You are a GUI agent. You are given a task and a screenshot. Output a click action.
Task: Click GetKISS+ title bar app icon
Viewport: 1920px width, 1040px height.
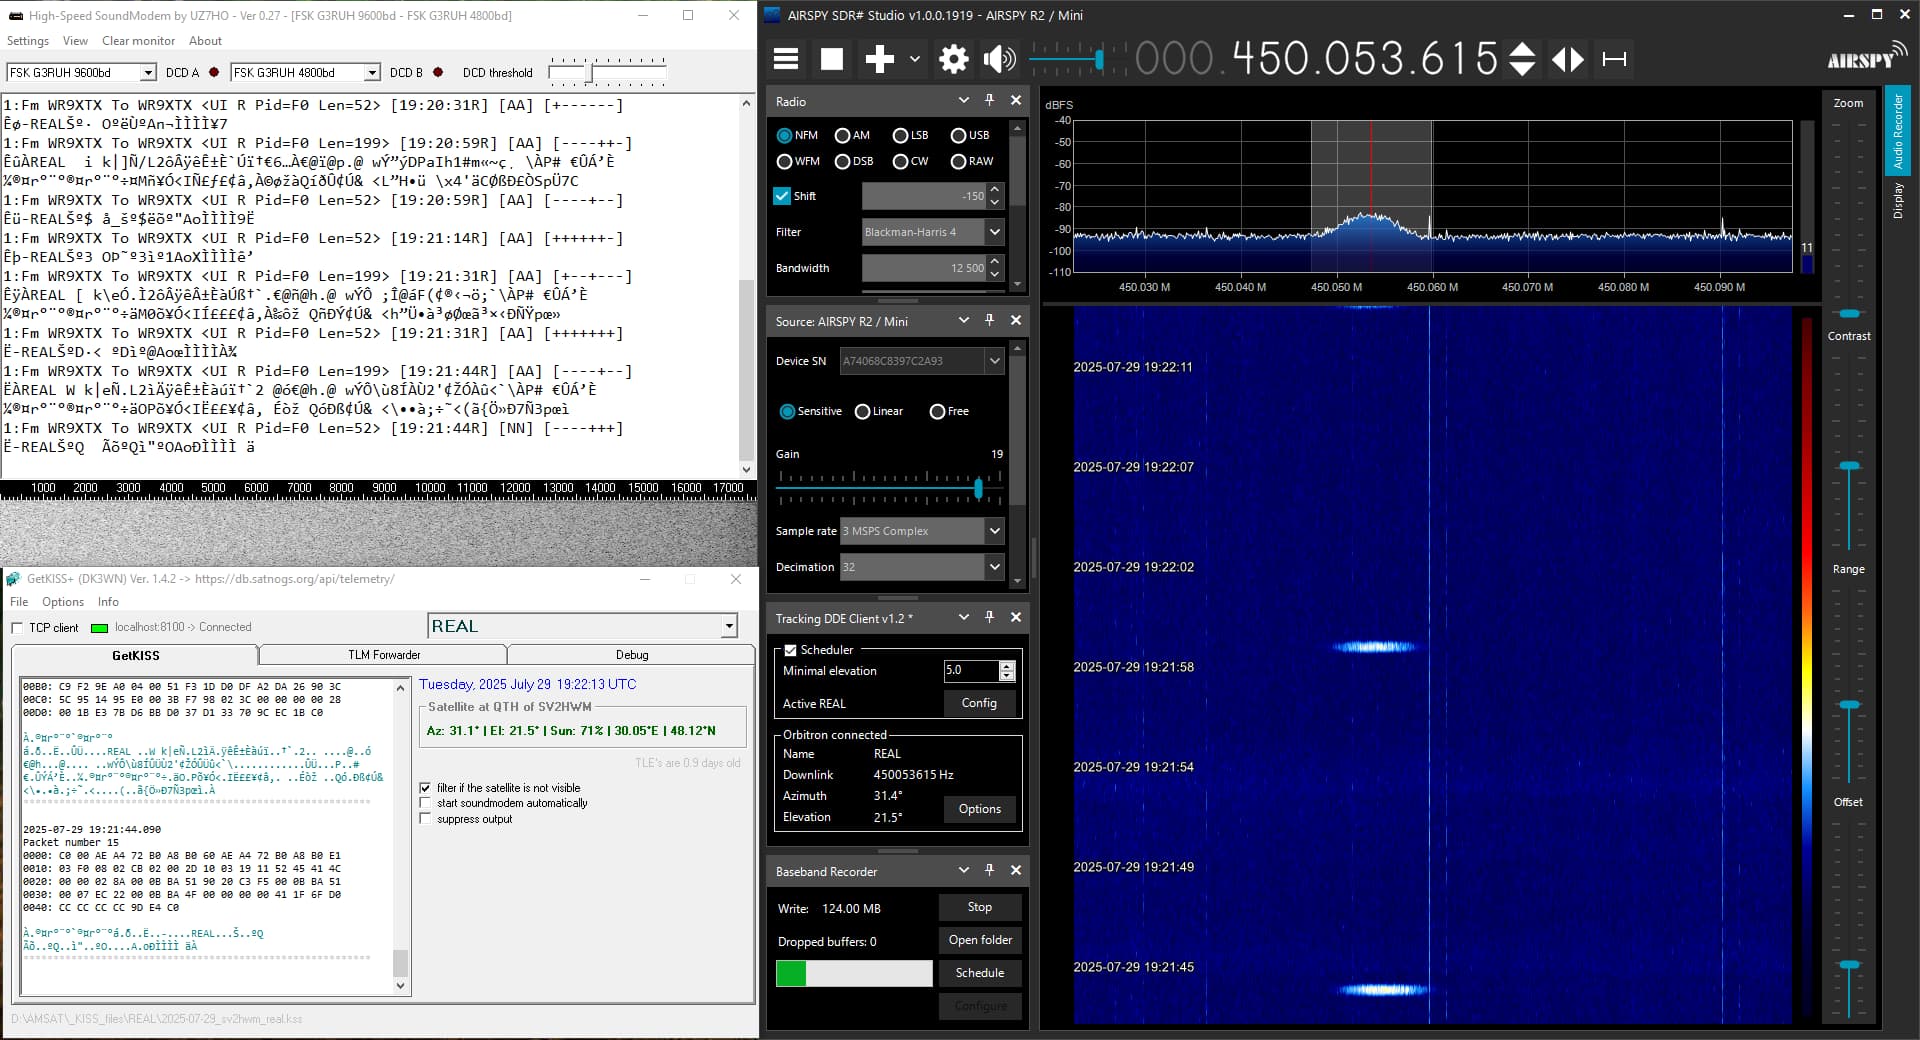tap(13, 579)
